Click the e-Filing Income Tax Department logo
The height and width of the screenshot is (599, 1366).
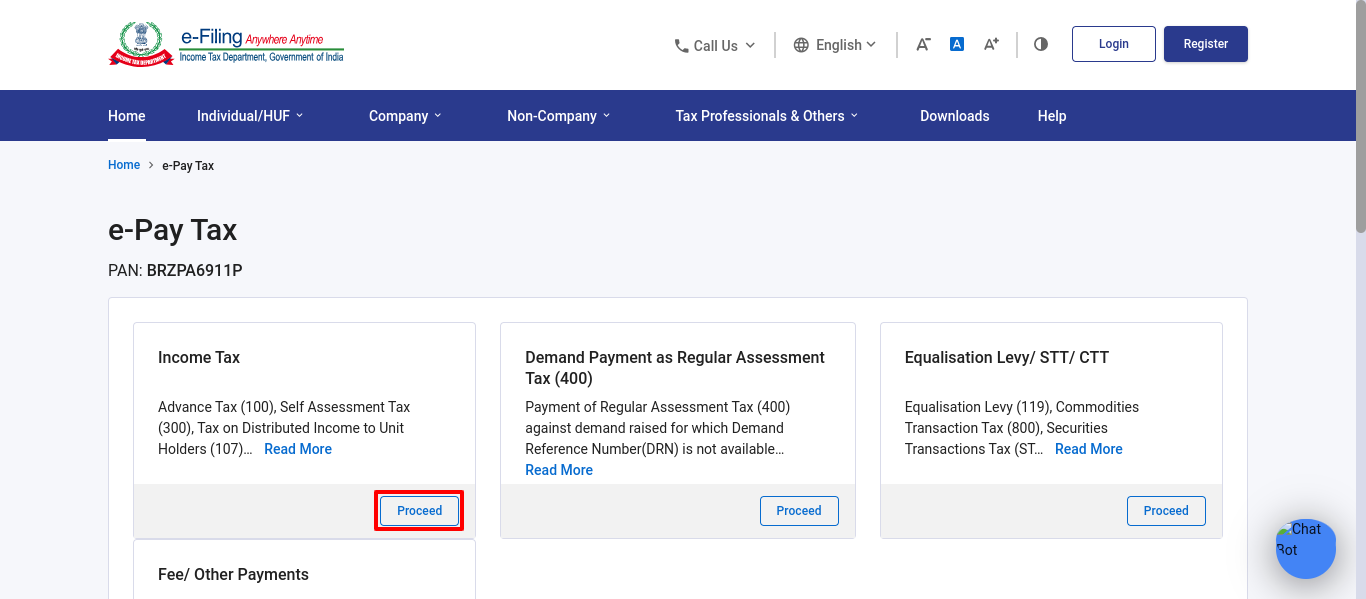tap(226, 45)
